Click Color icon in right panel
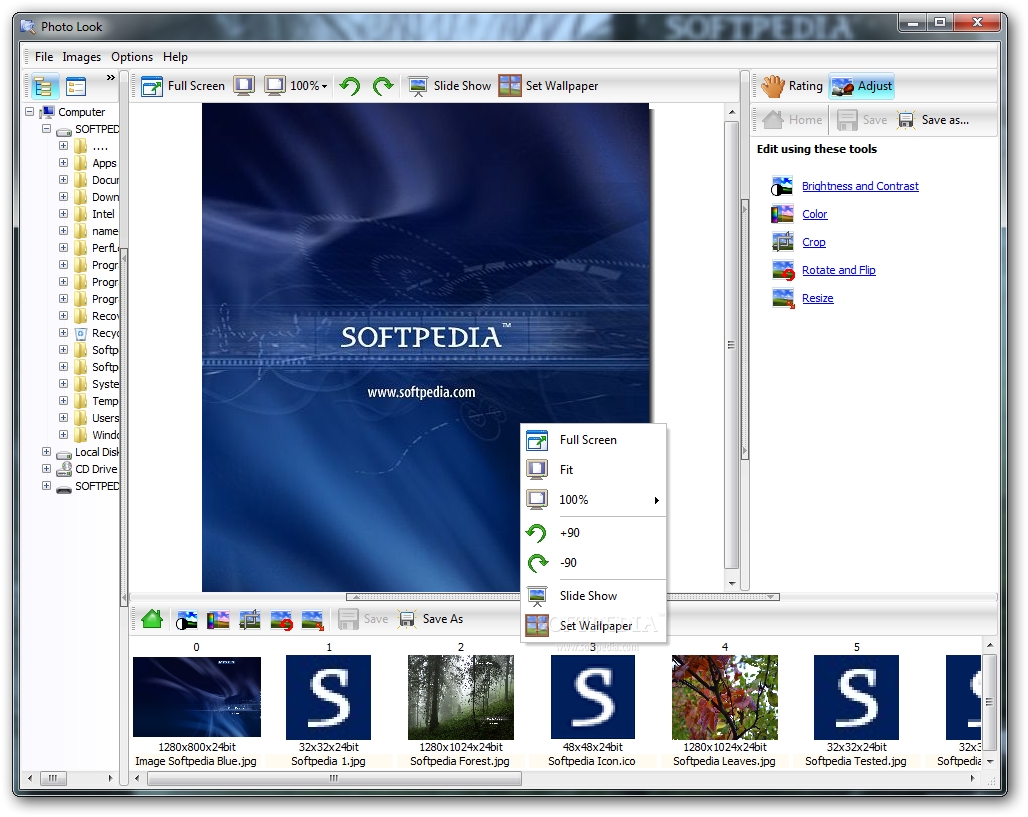1028x817 pixels. click(x=782, y=214)
